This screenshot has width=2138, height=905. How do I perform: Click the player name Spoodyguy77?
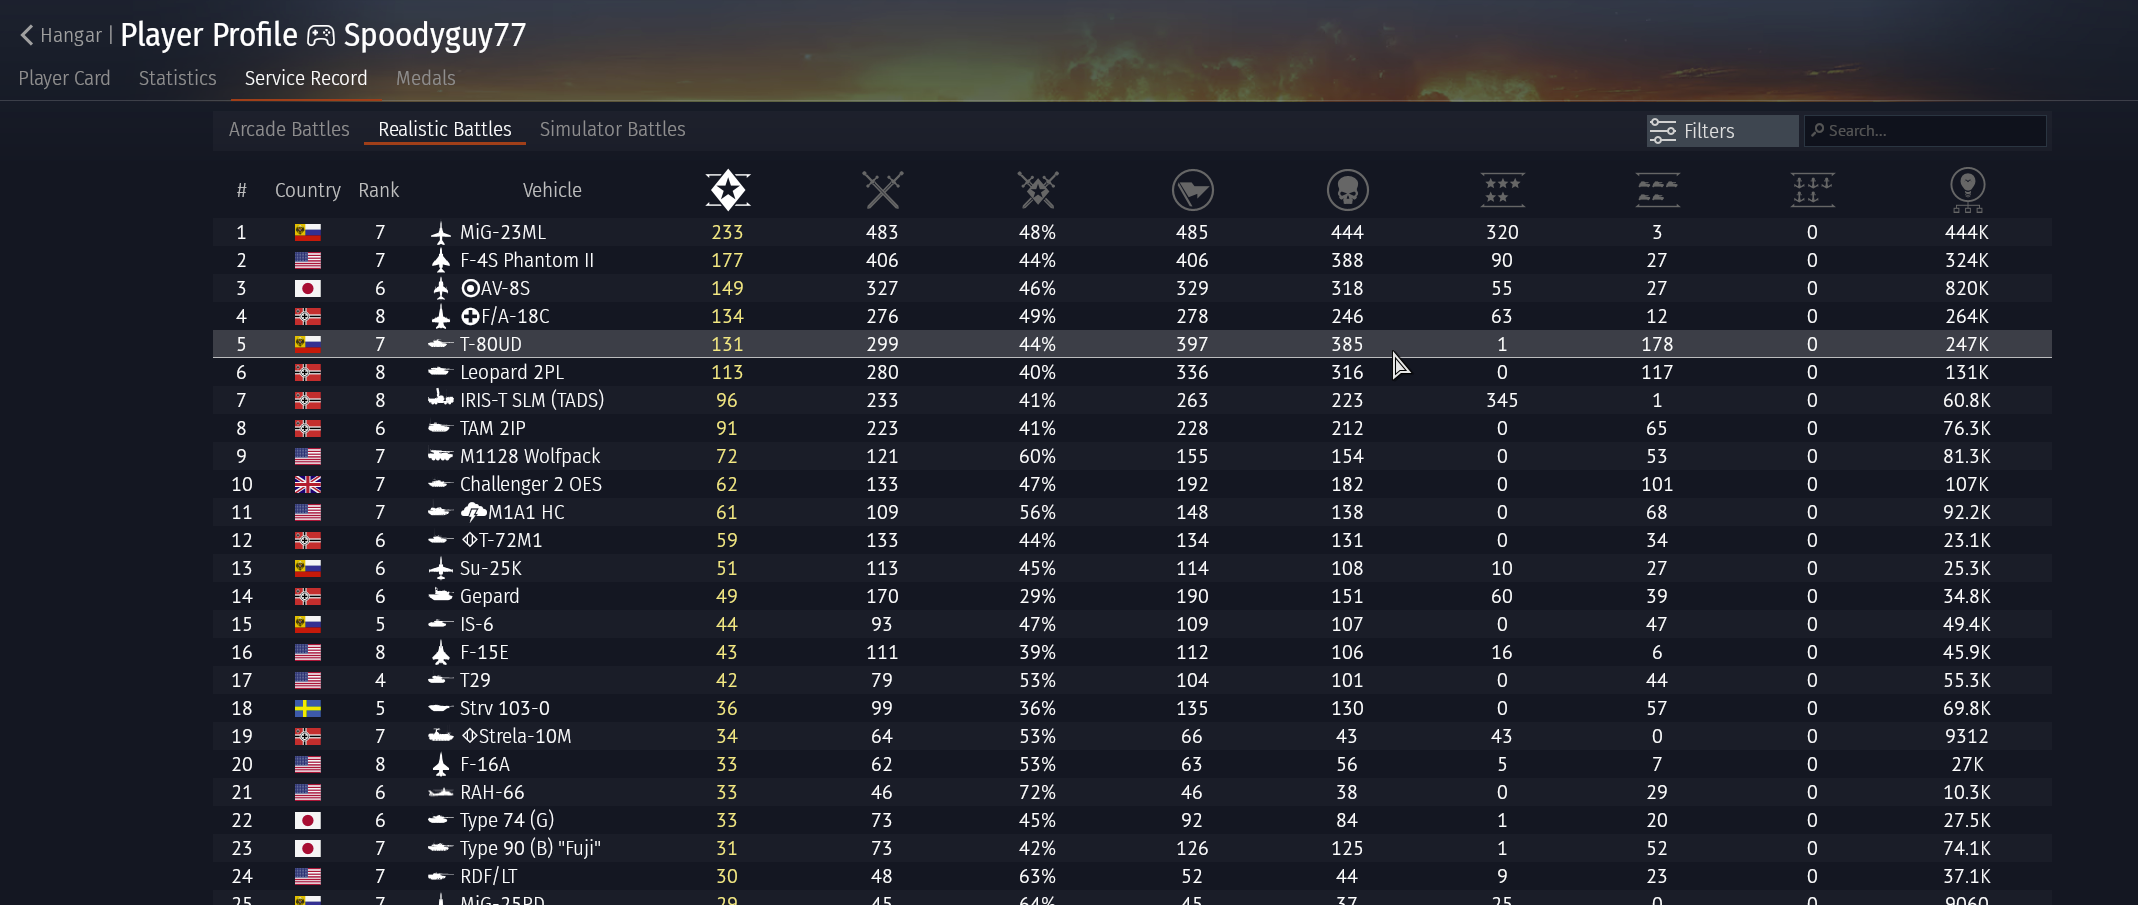tap(435, 35)
